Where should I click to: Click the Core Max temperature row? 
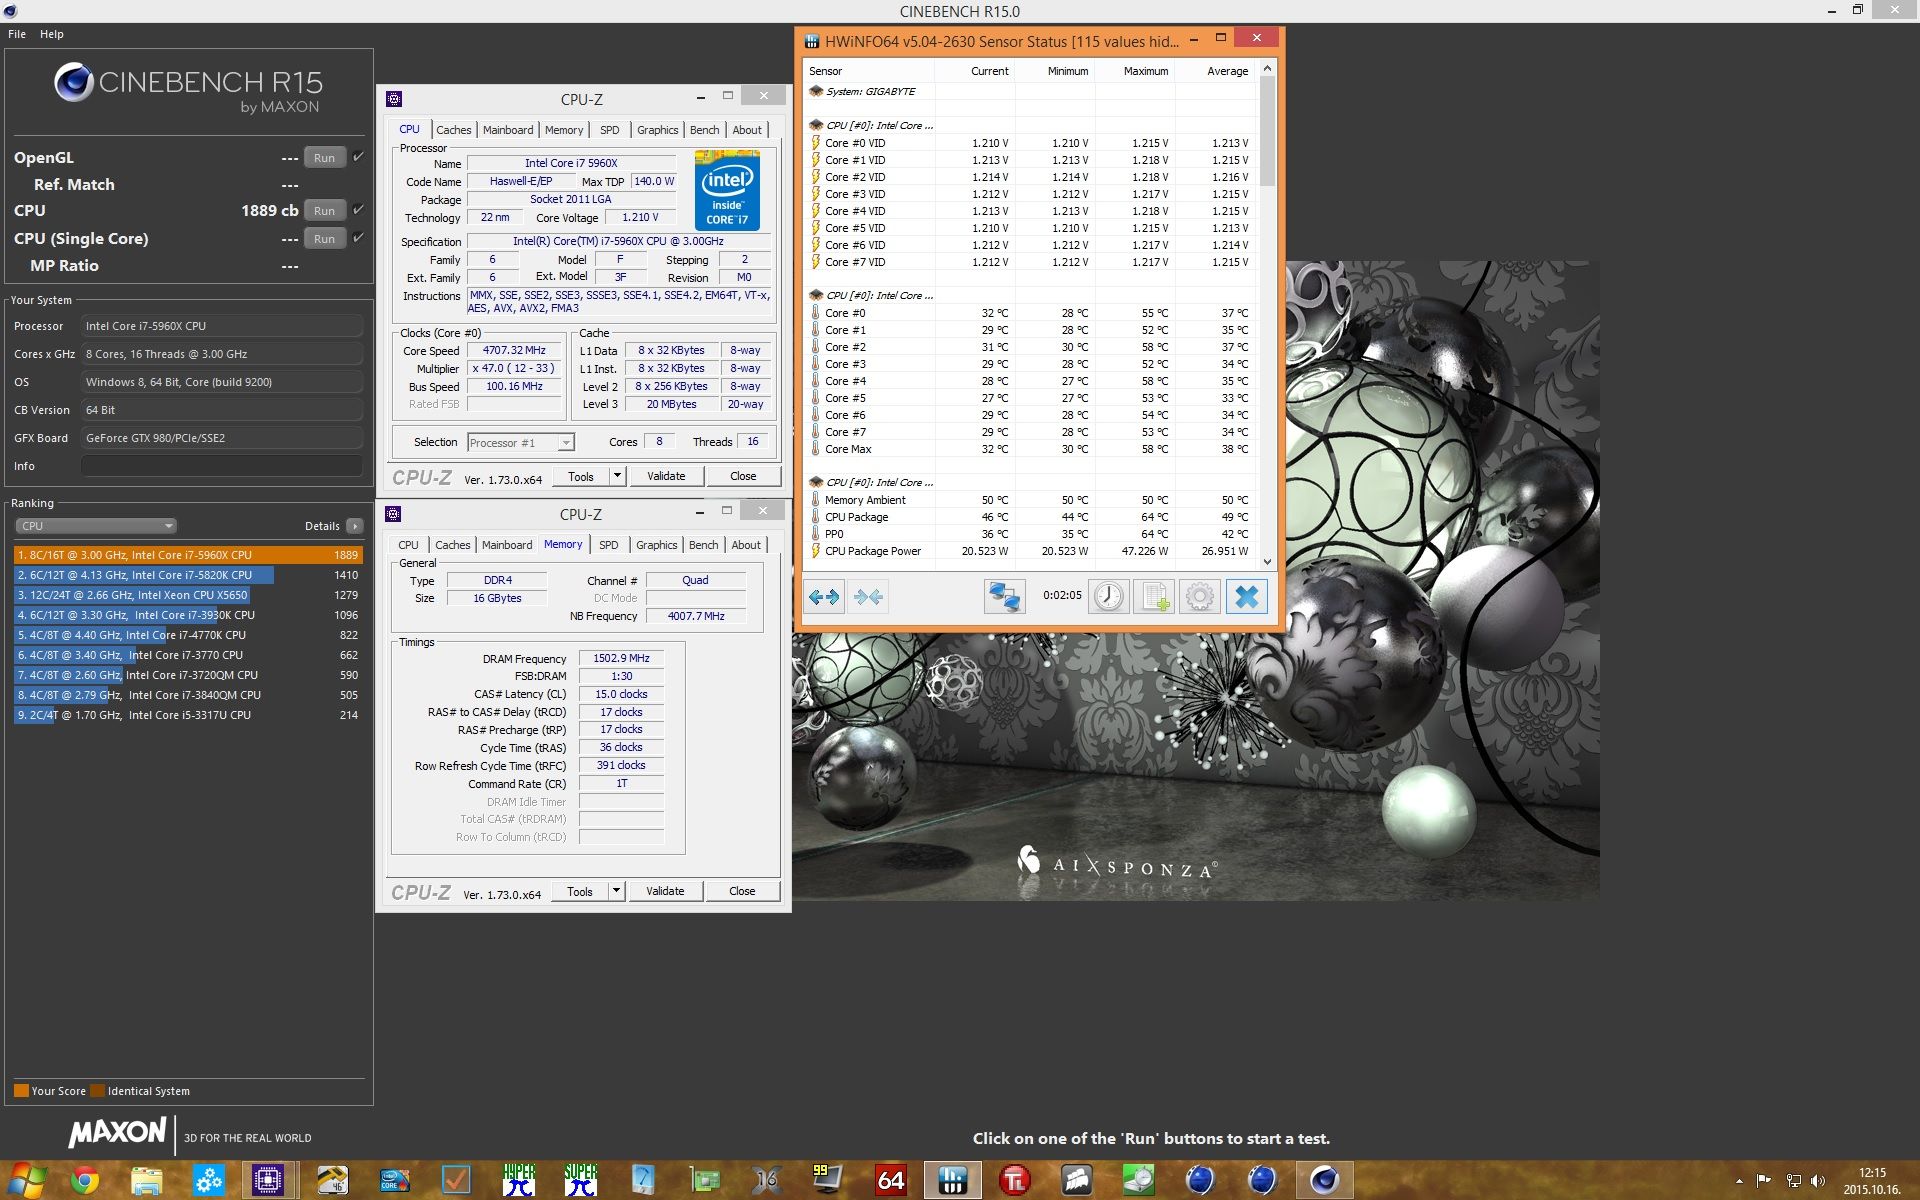tap(1031, 449)
